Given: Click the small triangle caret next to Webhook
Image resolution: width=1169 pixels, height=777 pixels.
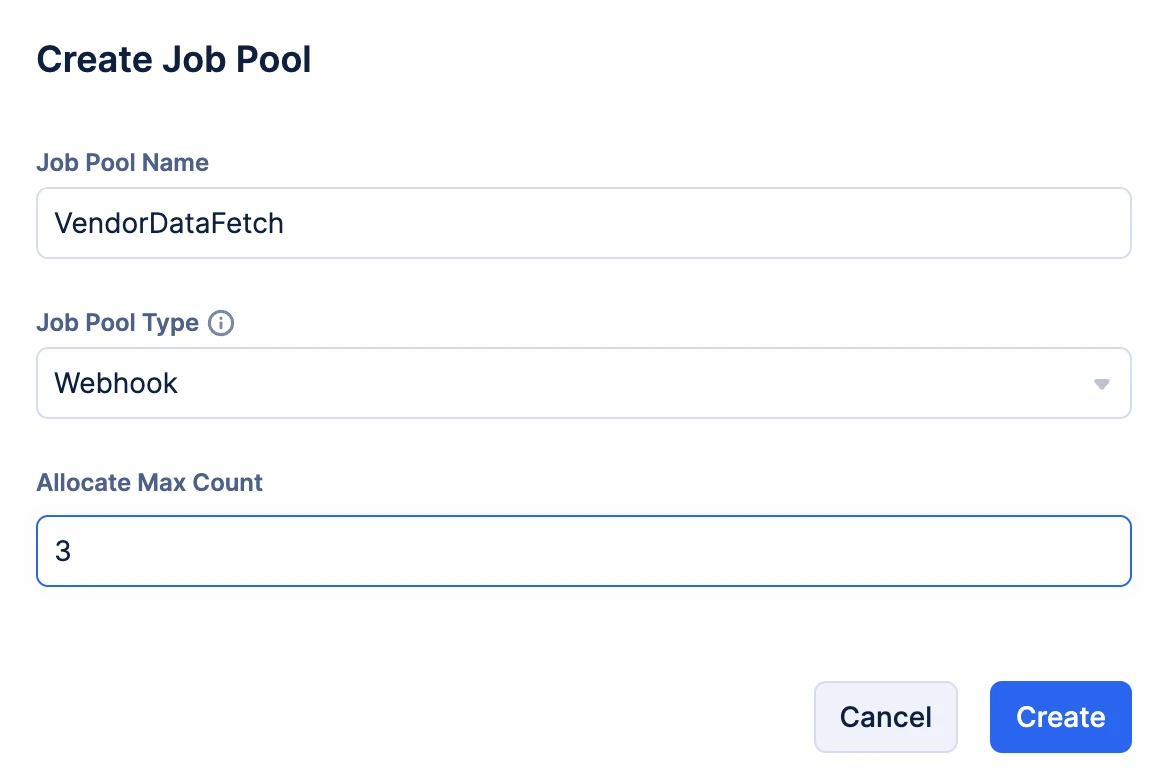Looking at the screenshot, I should click(x=1101, y=383).
